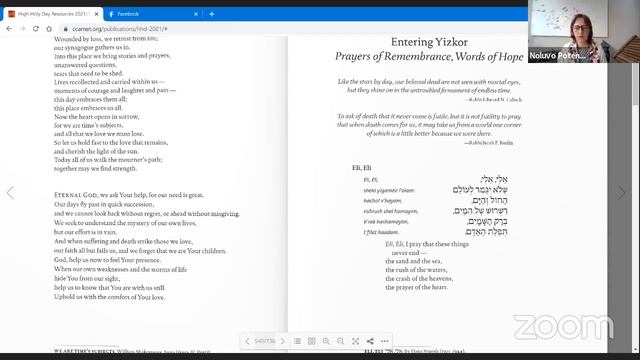This screenshot has height=360, width=640.
Task: Next page arrow in bottom toolbar
Action: pos(283,341)
